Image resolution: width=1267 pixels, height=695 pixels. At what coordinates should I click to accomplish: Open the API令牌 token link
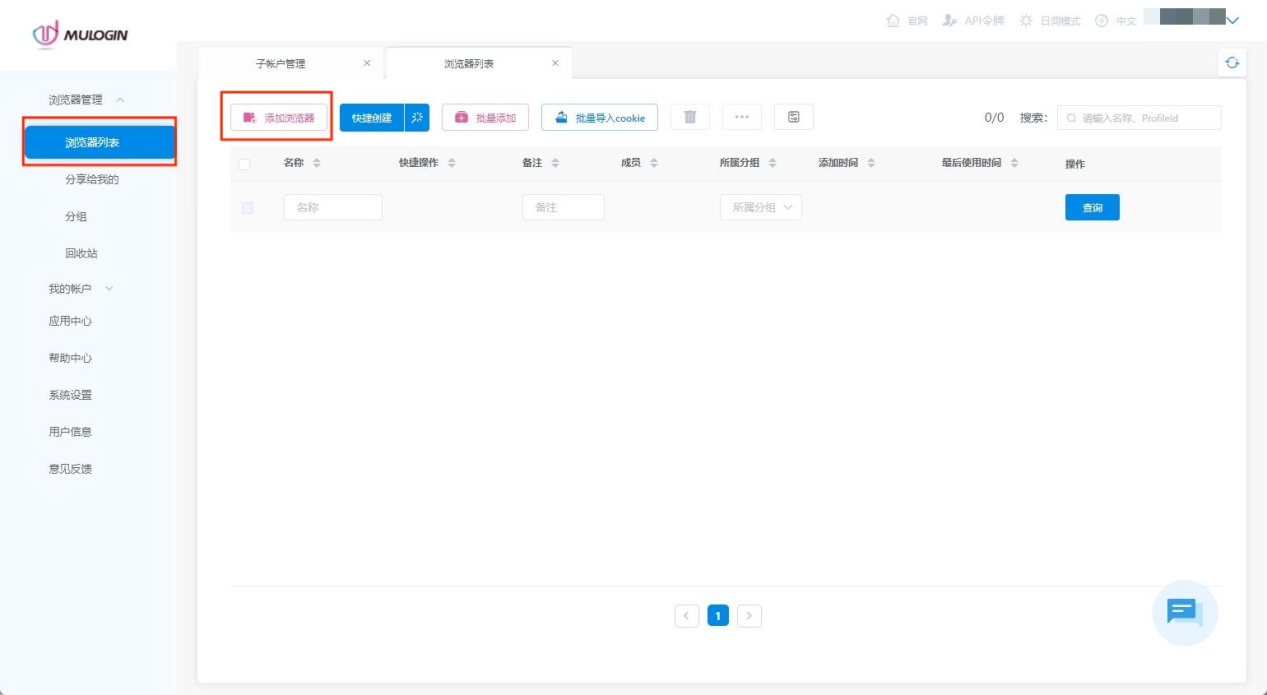point(973,20)
